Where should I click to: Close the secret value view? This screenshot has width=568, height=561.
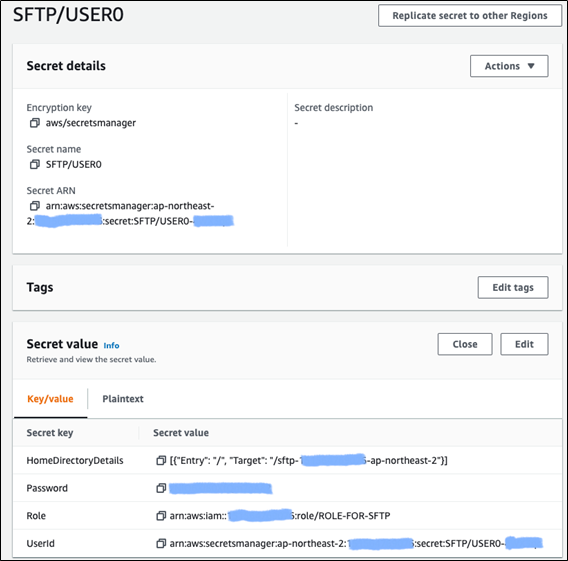click(x=465, y=344)
